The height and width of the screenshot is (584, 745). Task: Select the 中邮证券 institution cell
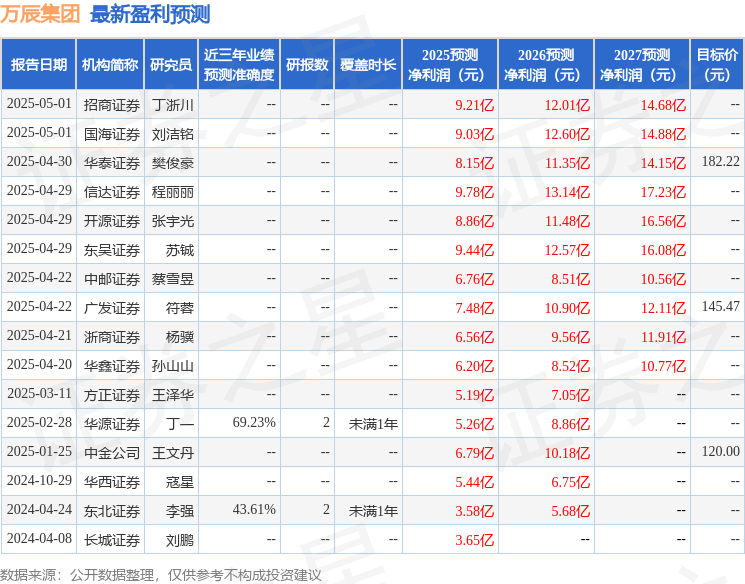pos(112,279)
